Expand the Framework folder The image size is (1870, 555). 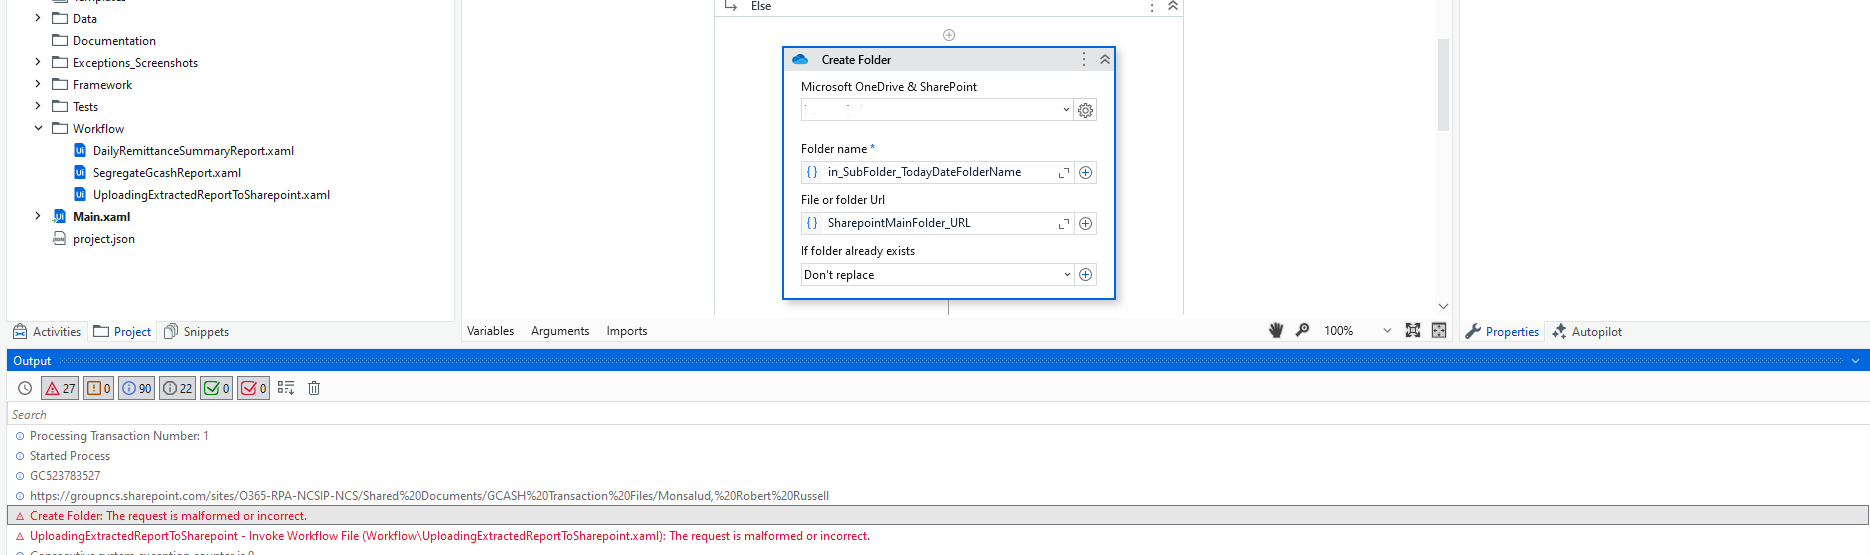[x=38, y=84]
